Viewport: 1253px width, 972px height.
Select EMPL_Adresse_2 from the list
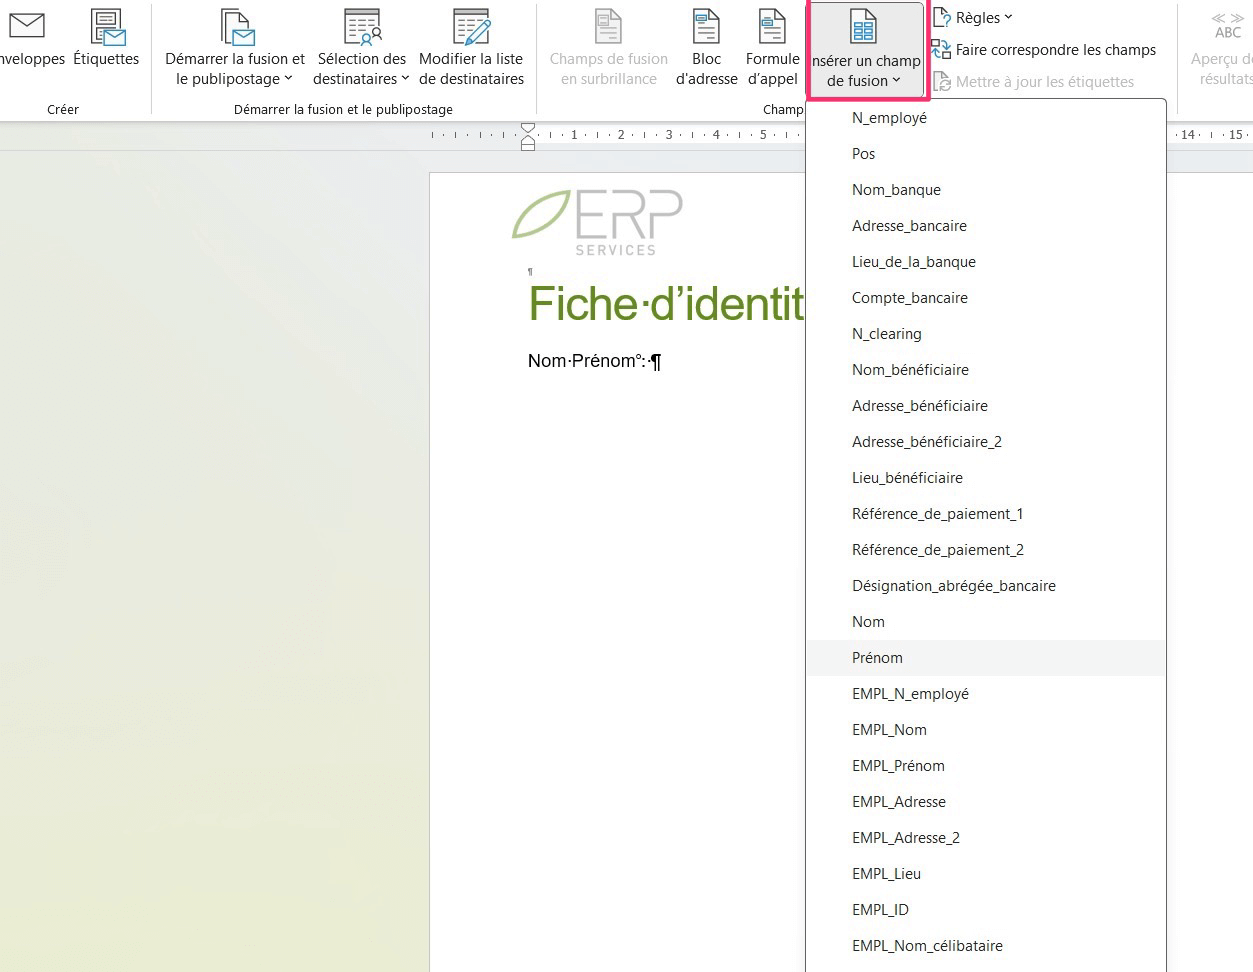pyautogui.click(x=905, y=838)
